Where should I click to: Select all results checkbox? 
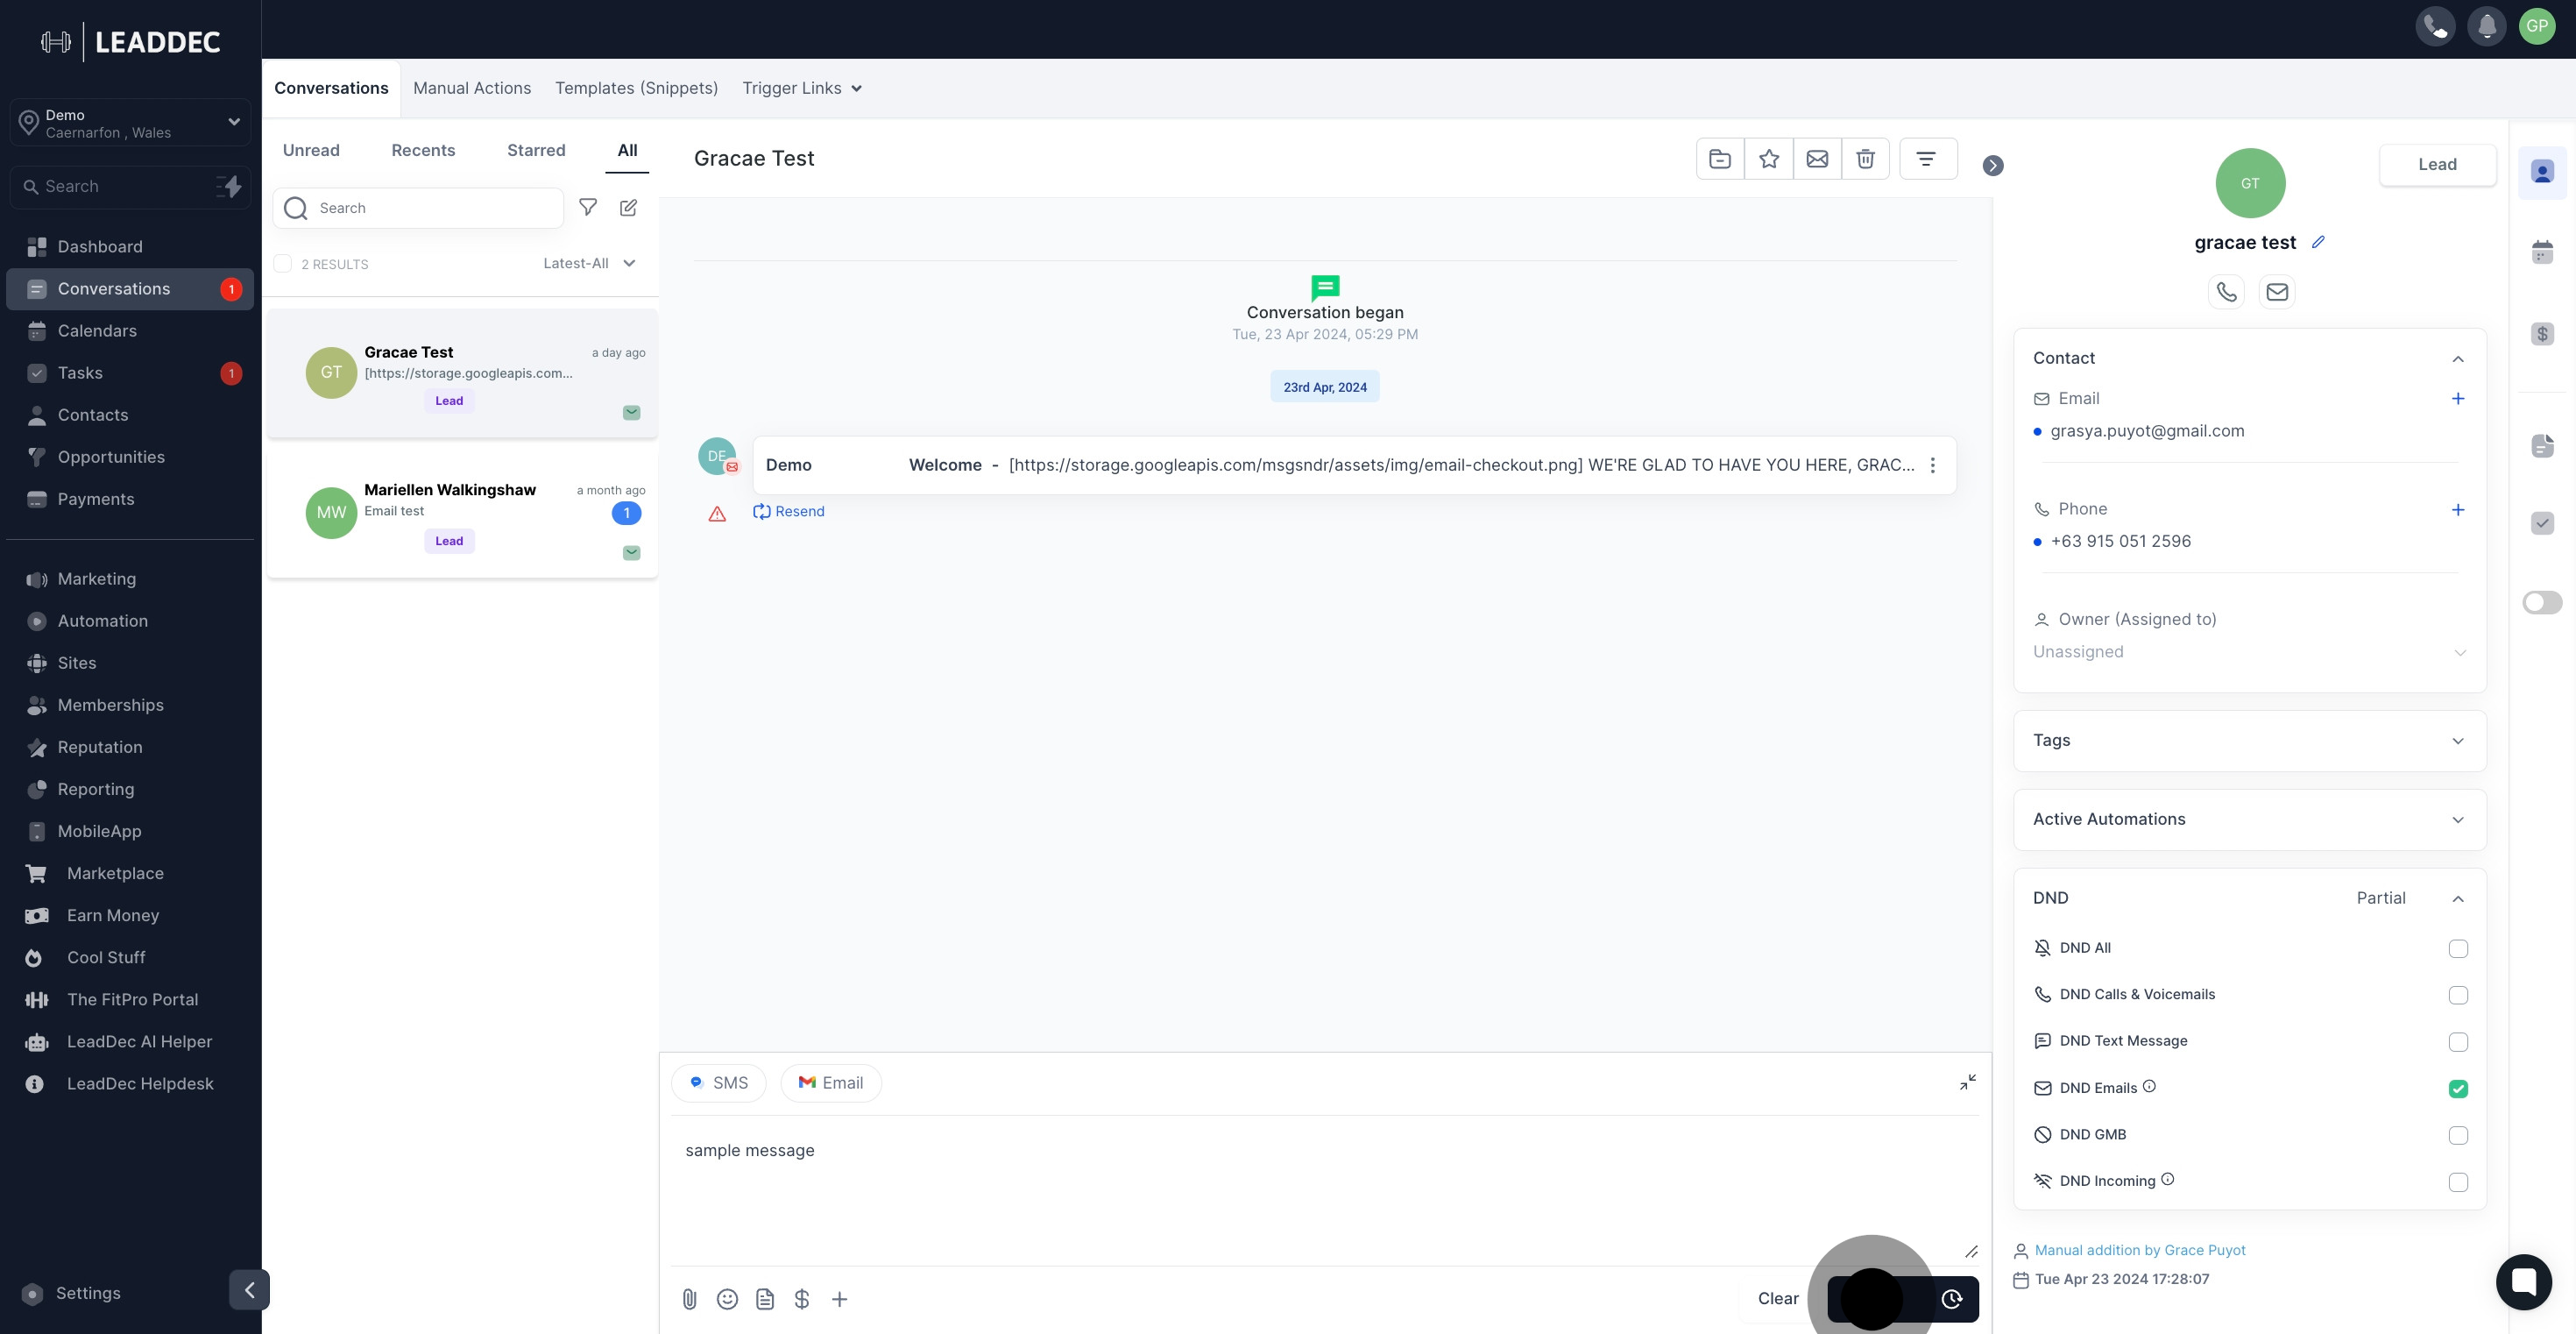click(283, 263)
